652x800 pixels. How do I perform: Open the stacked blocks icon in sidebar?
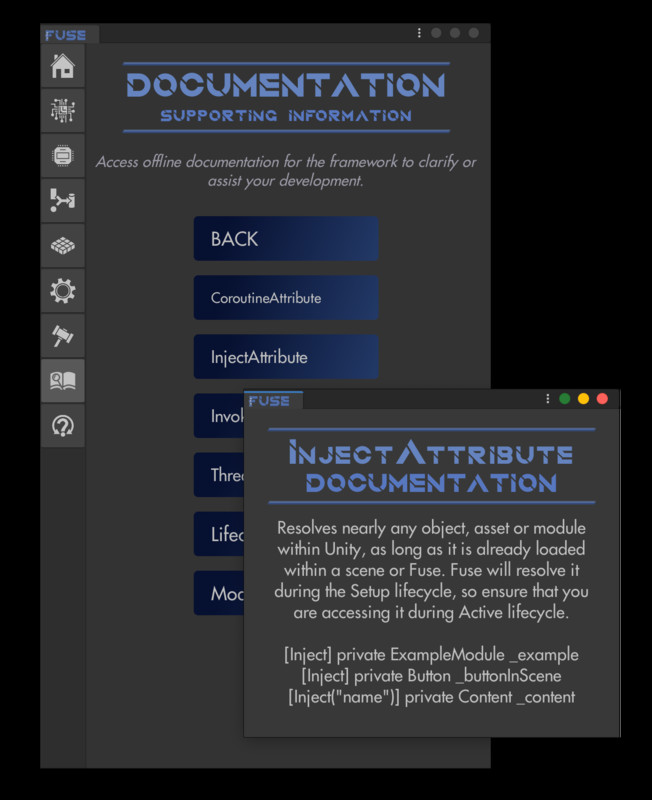point(63,245)
